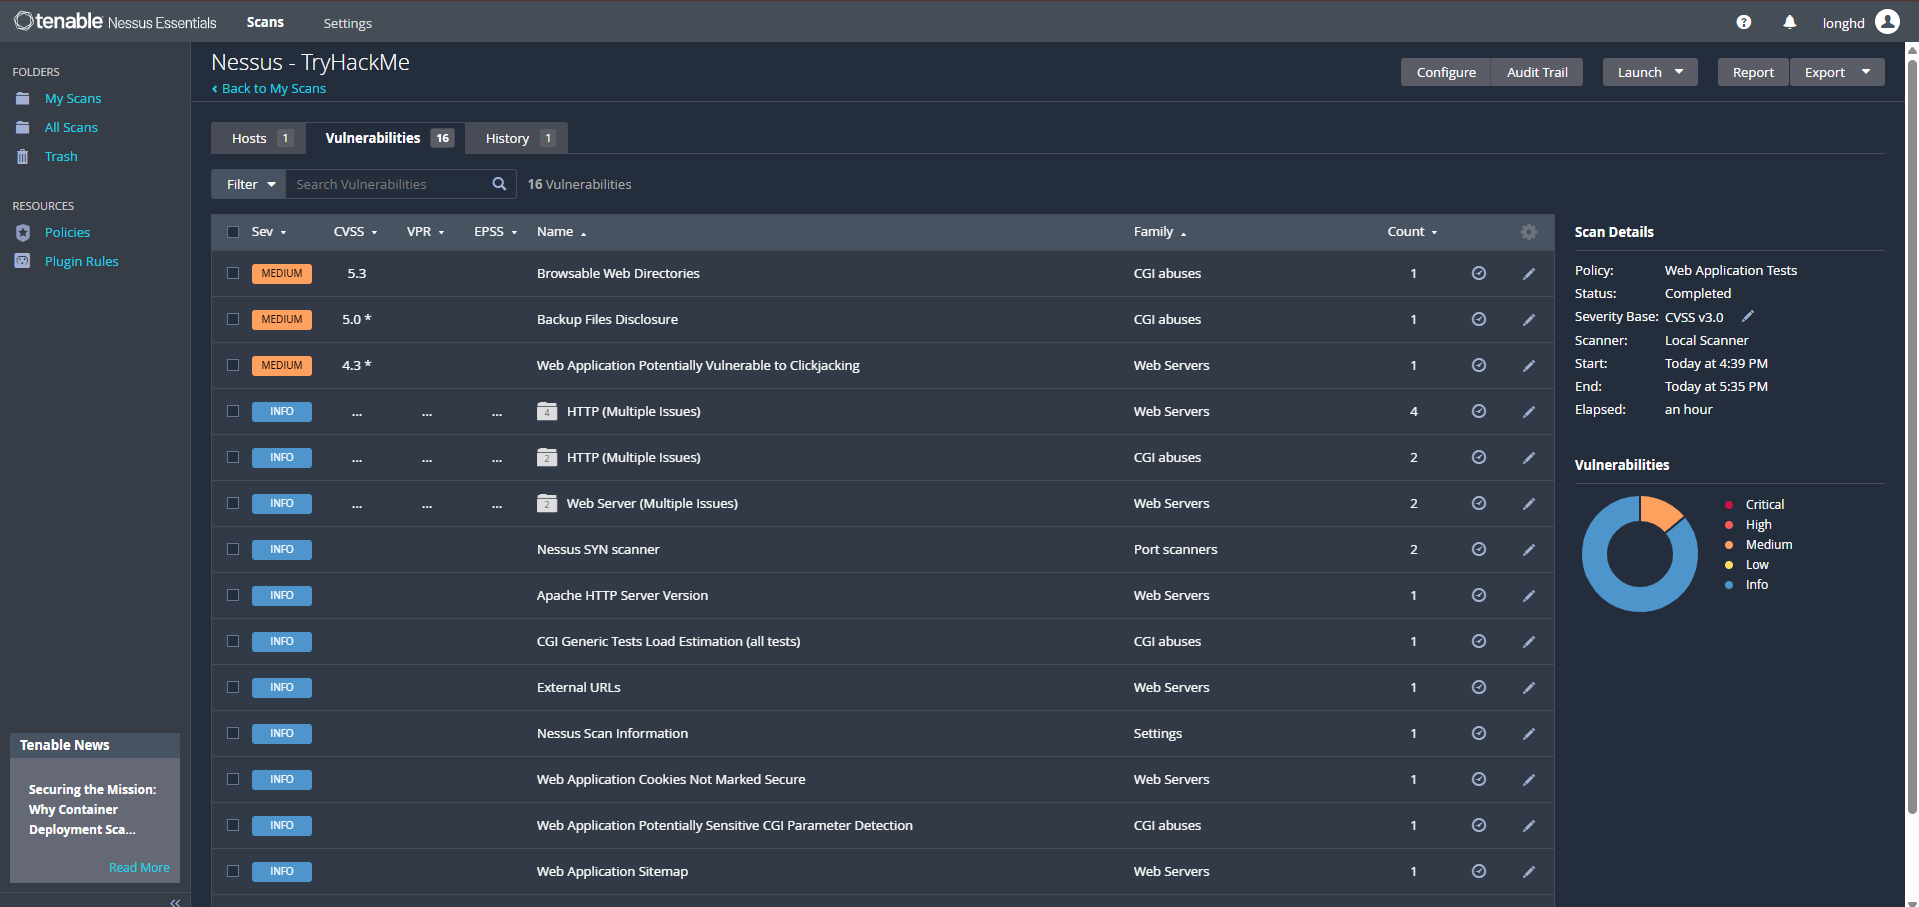The height and width of the screenshot is (907, 1919).
Task: Click accept-risk circle icon for Browsable Web Directories
Action: pos(1478,273)
